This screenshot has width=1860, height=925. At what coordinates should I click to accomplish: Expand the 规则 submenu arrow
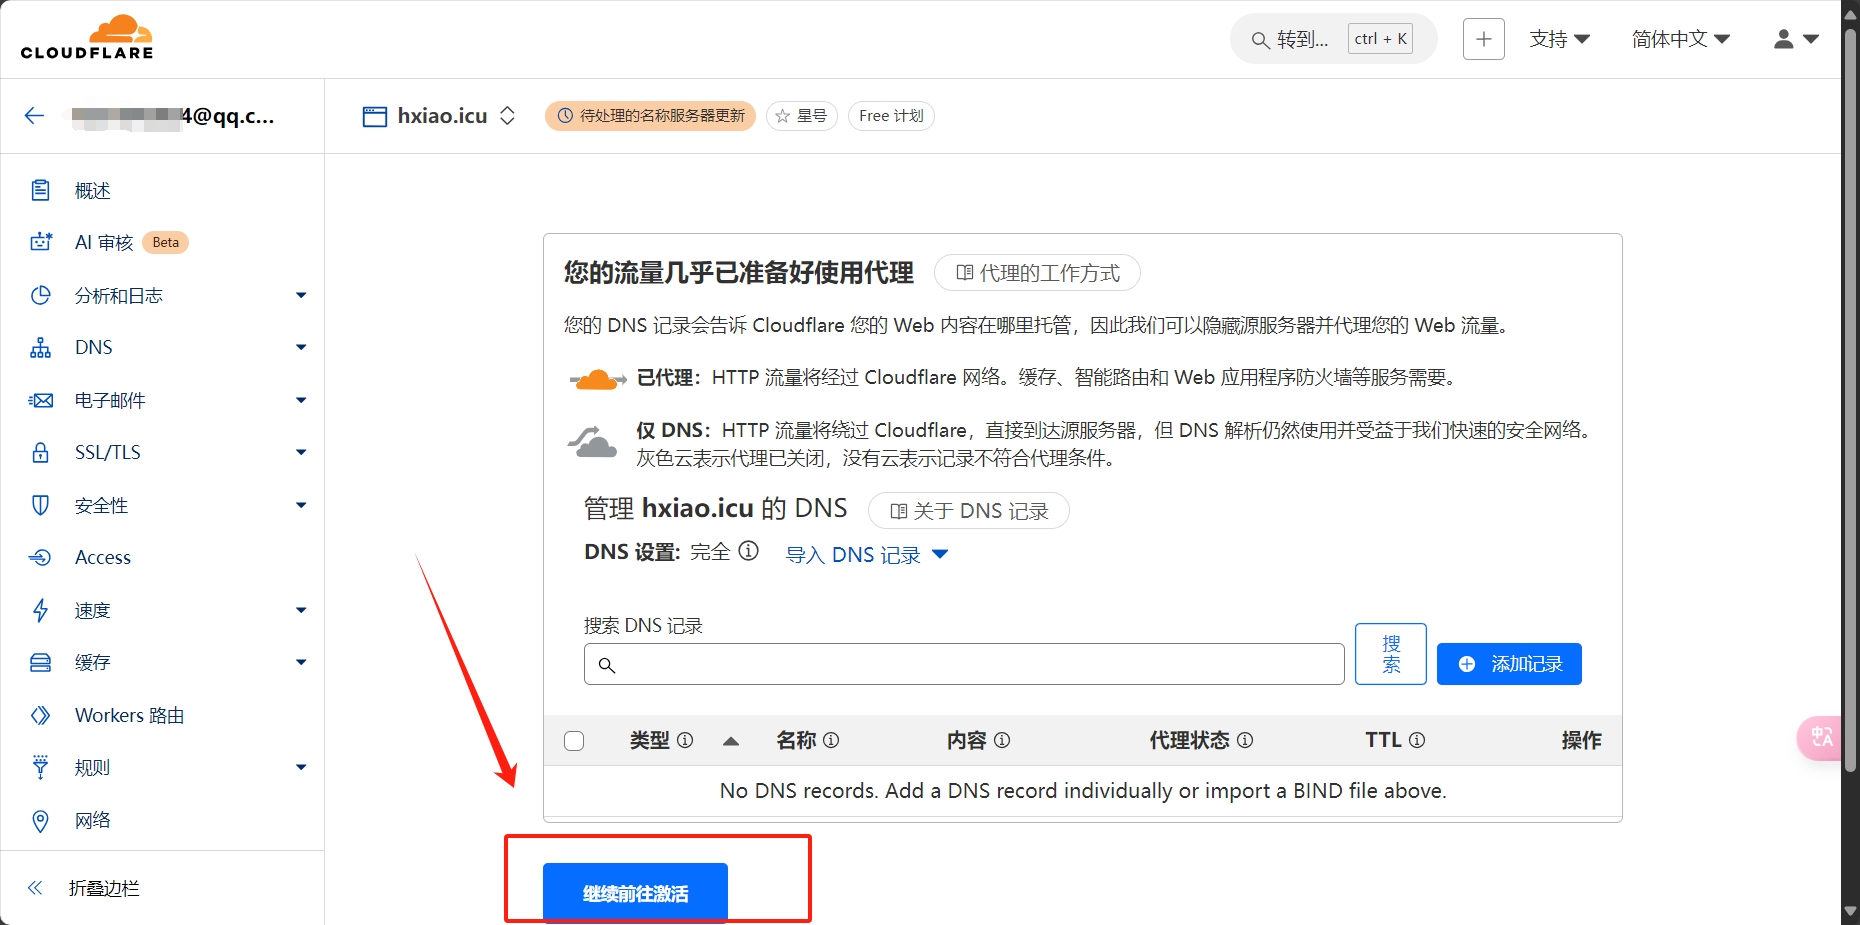[x=301, y=767]
